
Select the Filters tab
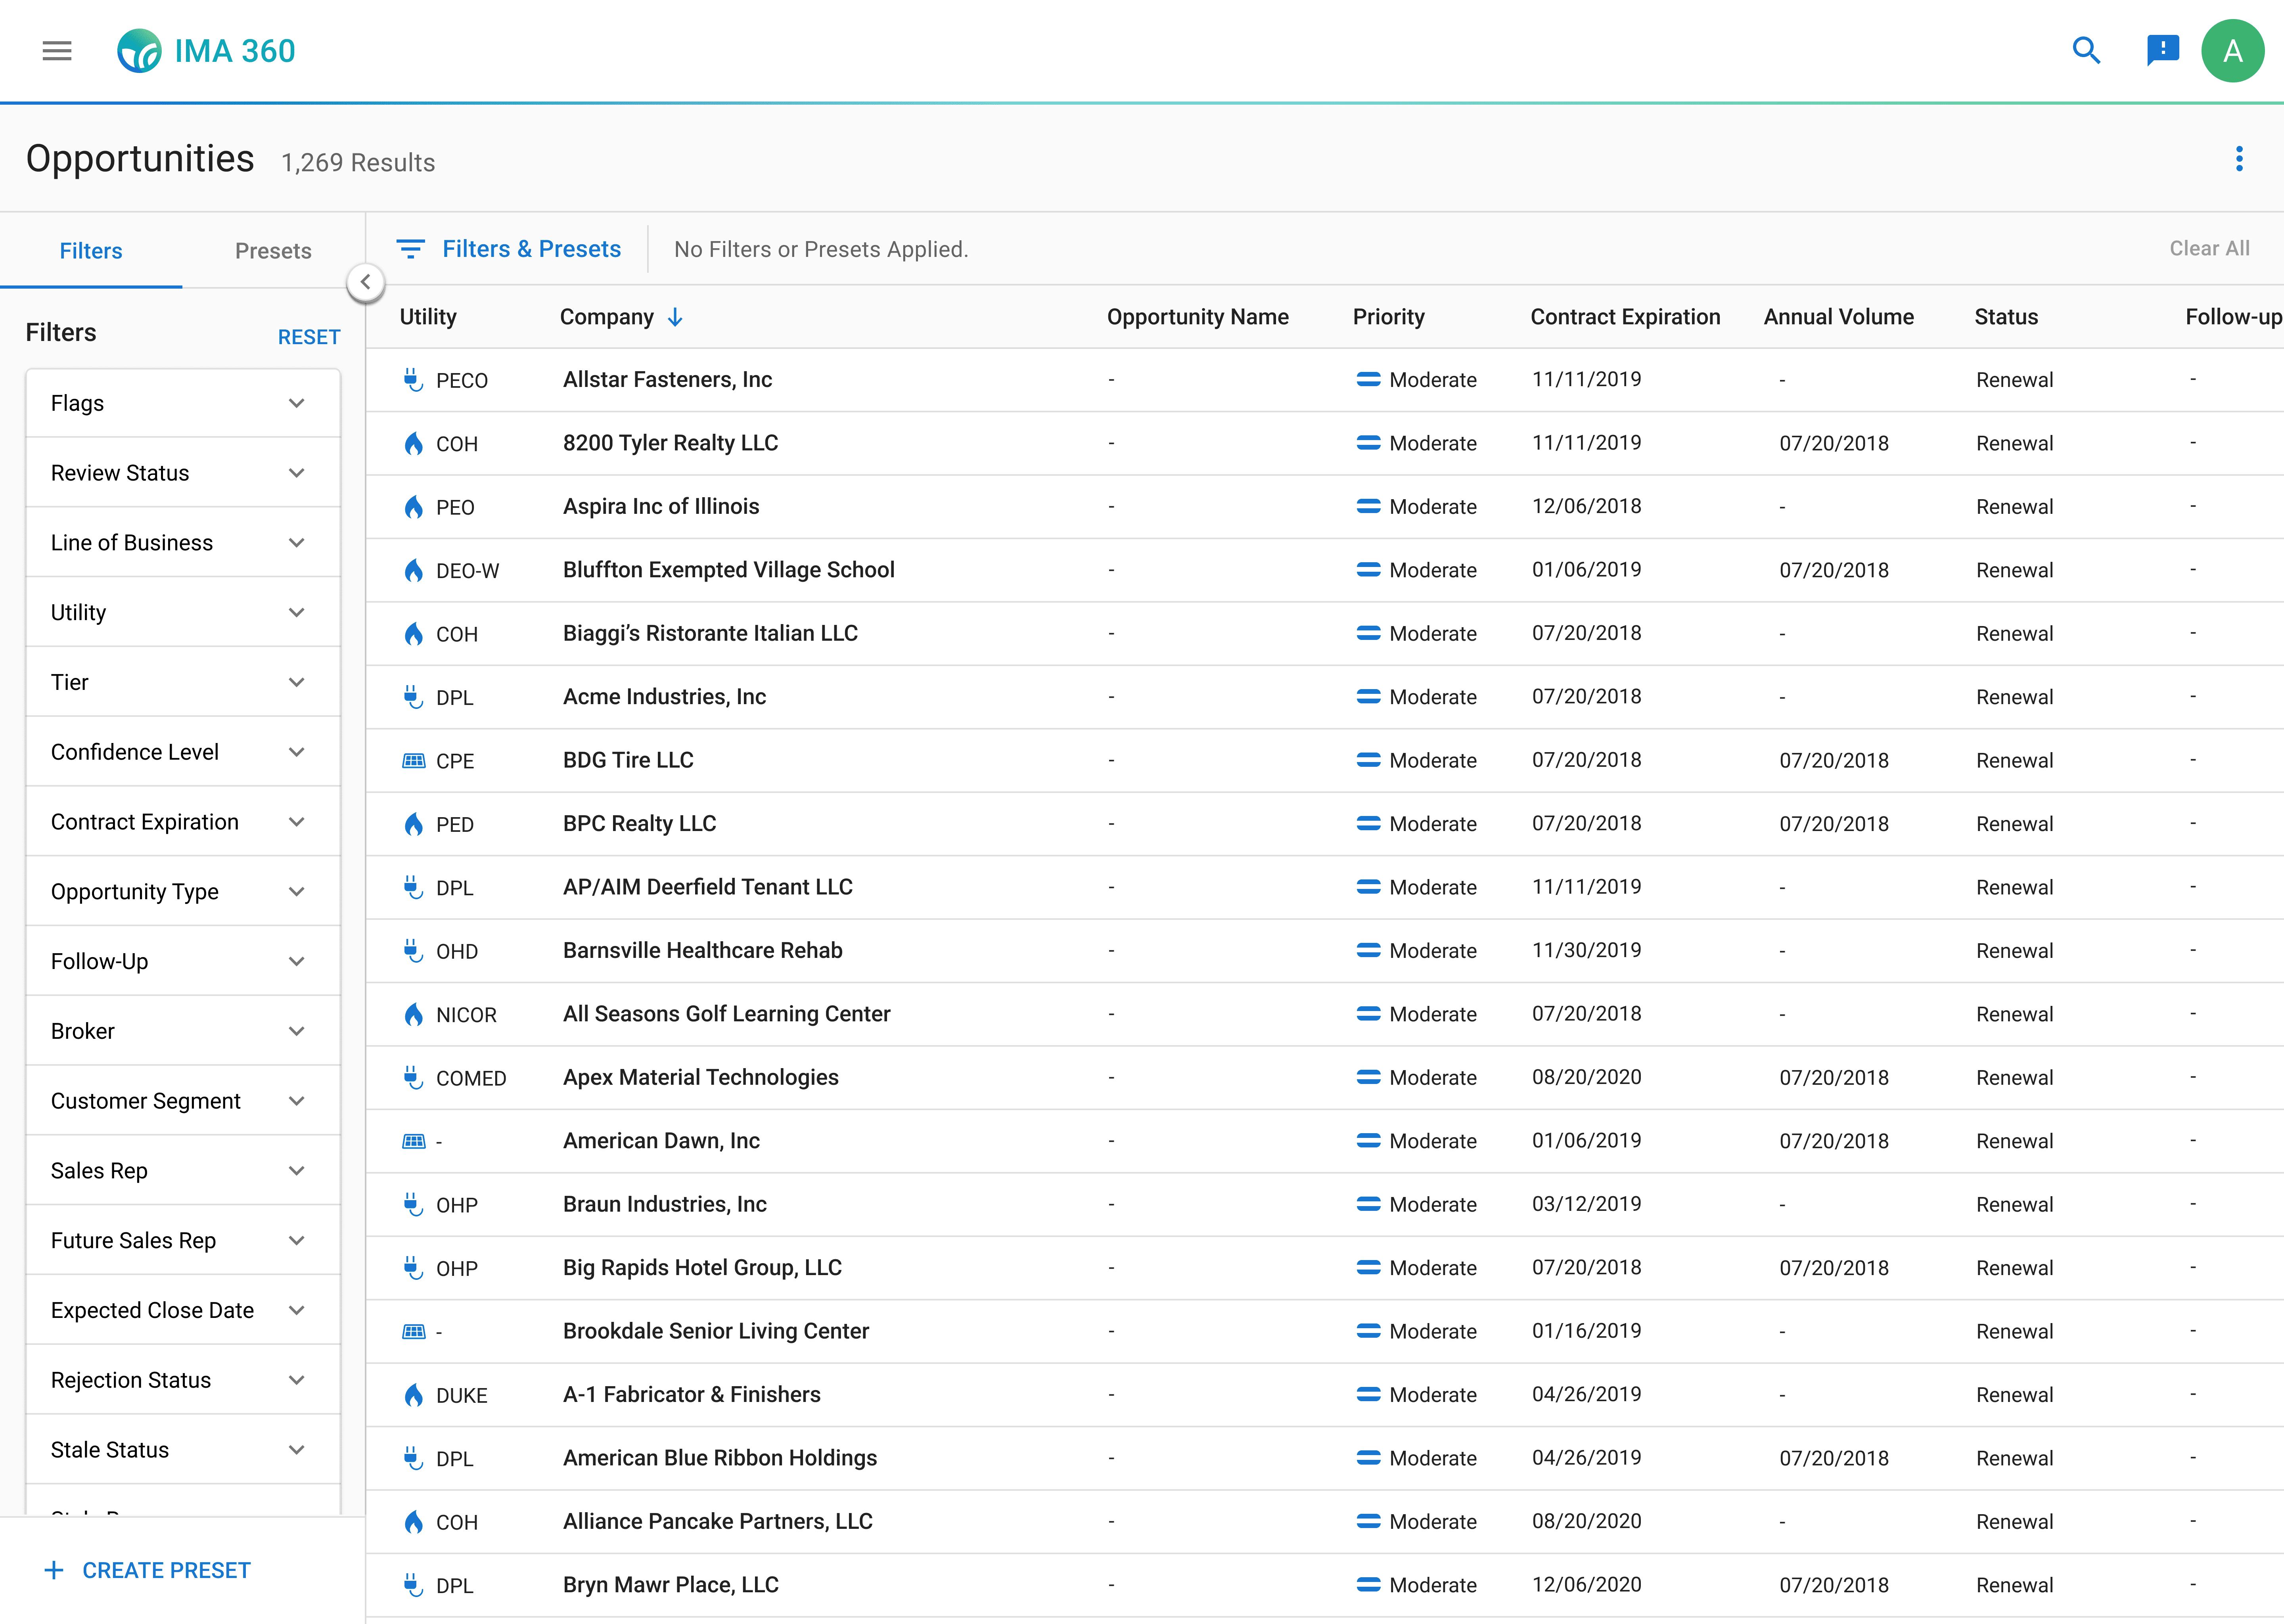pyautogui.click(x=91, y=251)
